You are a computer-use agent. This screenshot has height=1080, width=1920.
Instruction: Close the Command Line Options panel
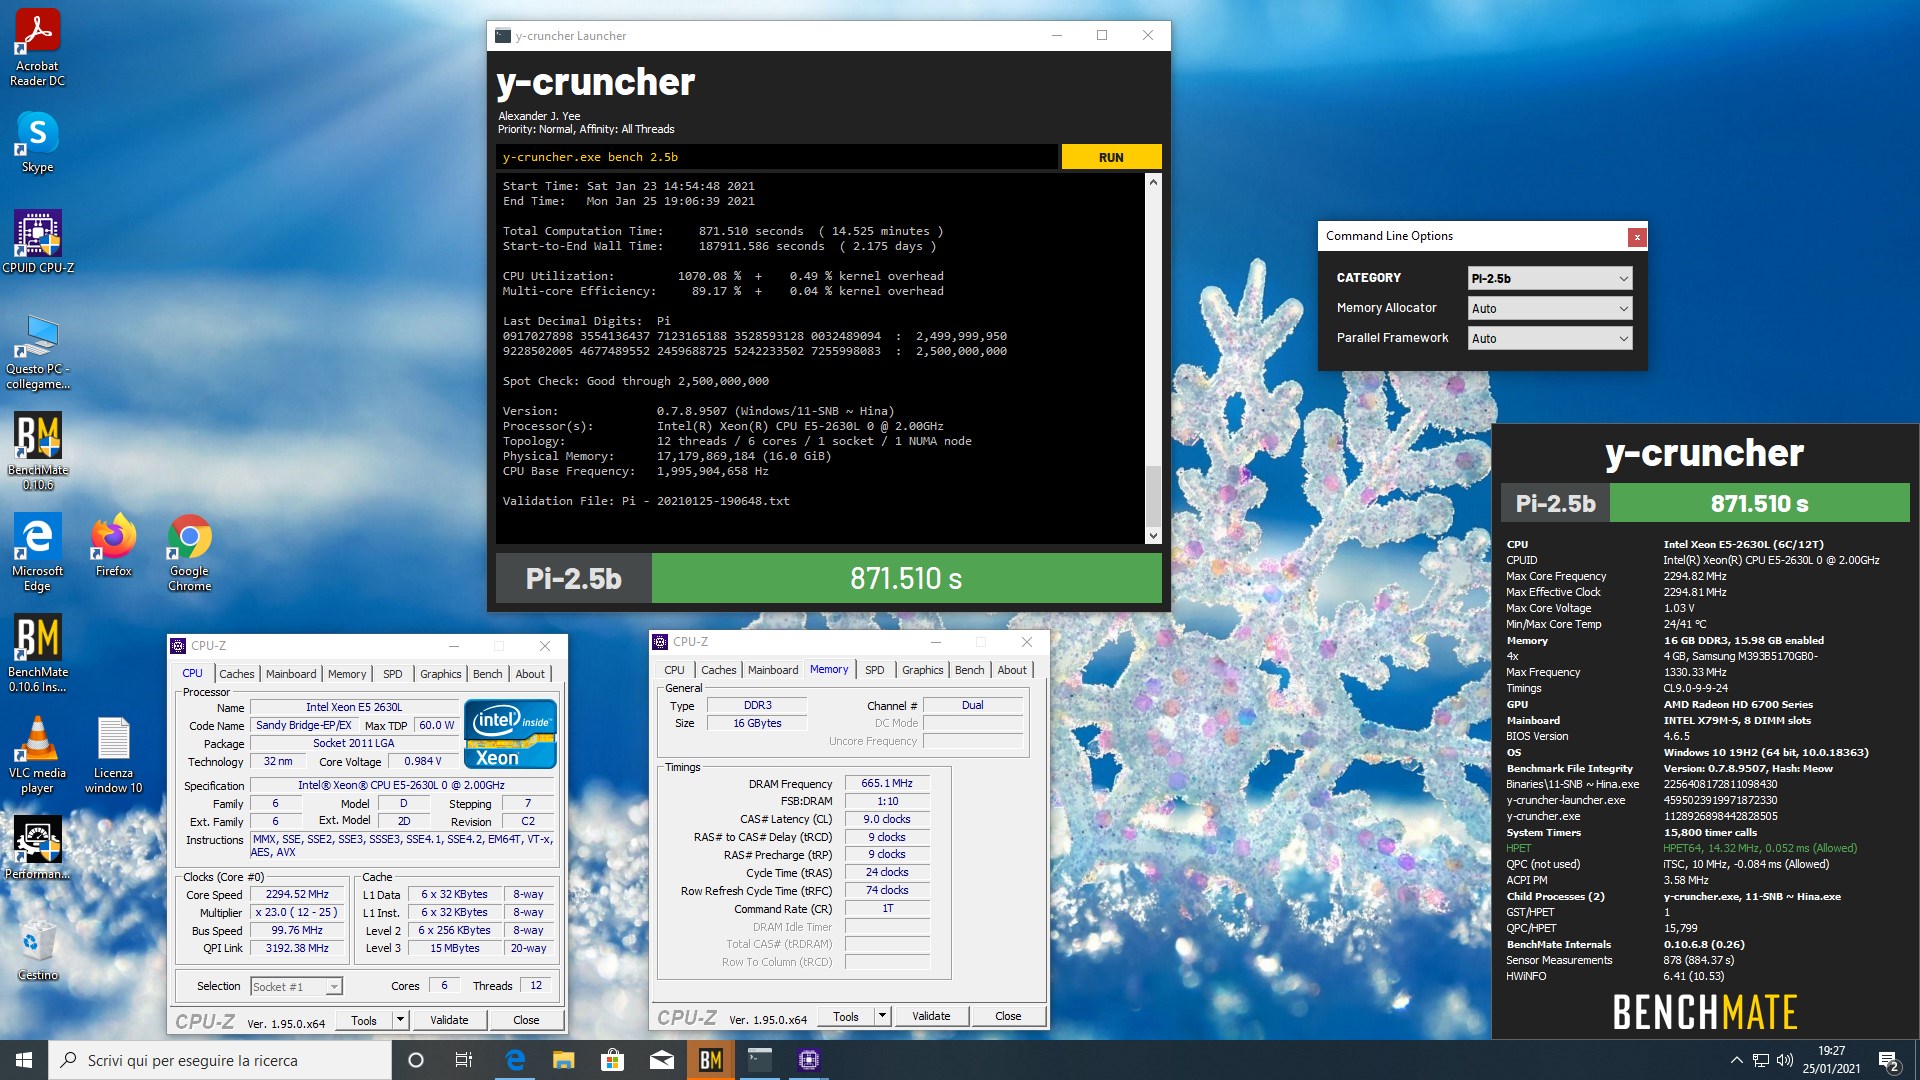[1637, 237]
